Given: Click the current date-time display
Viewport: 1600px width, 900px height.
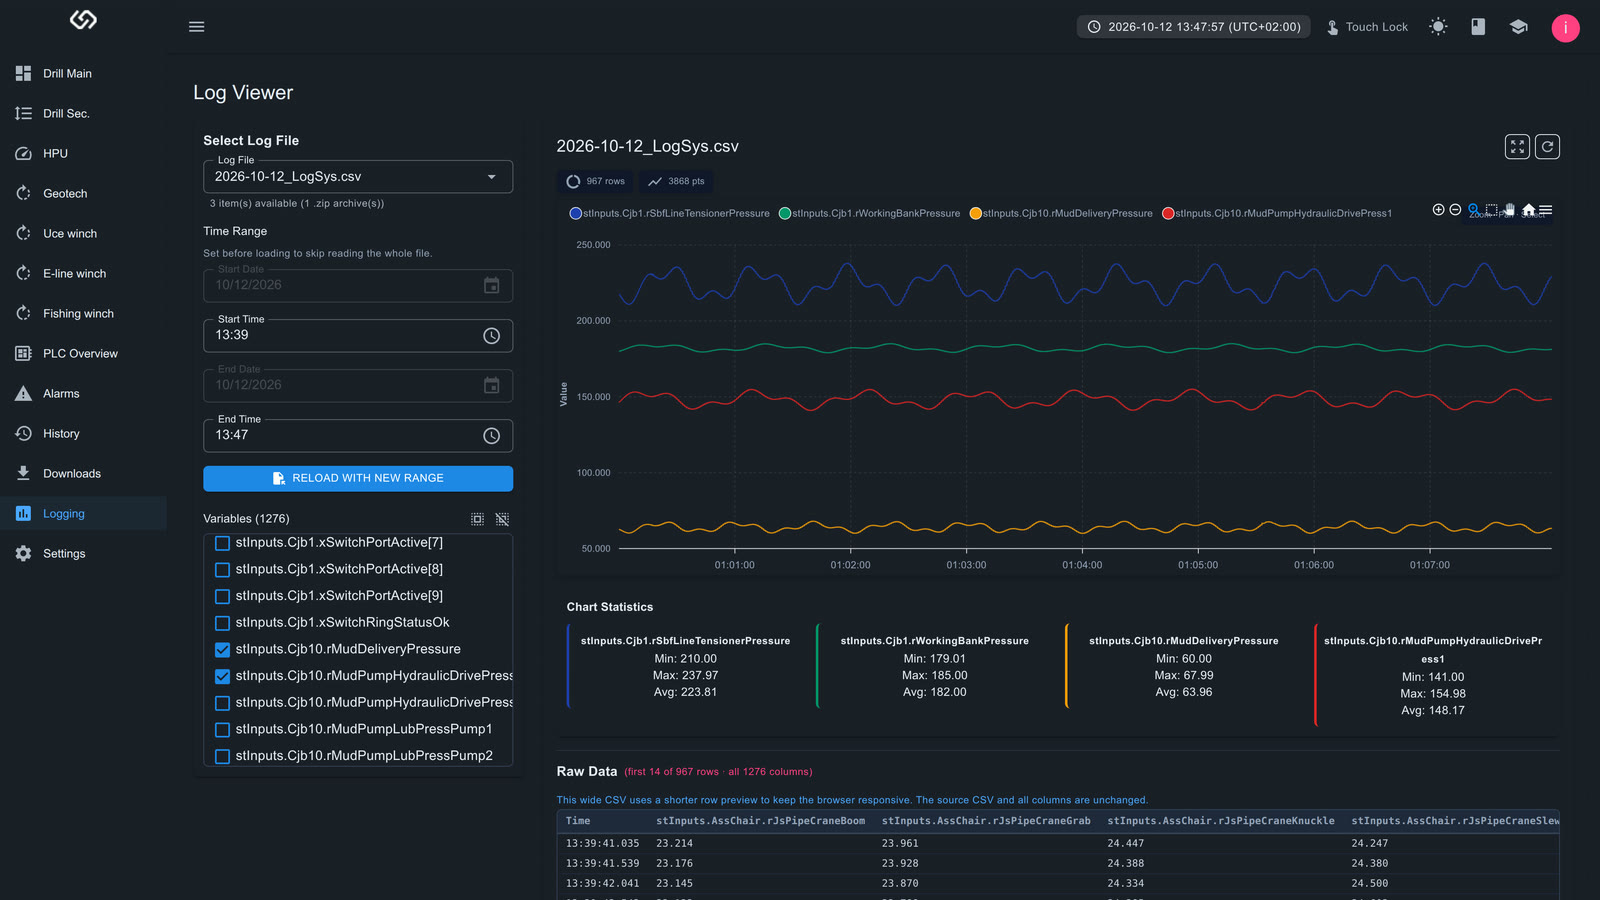Looking at the screenshot, I should click(x=1193, y=27).
